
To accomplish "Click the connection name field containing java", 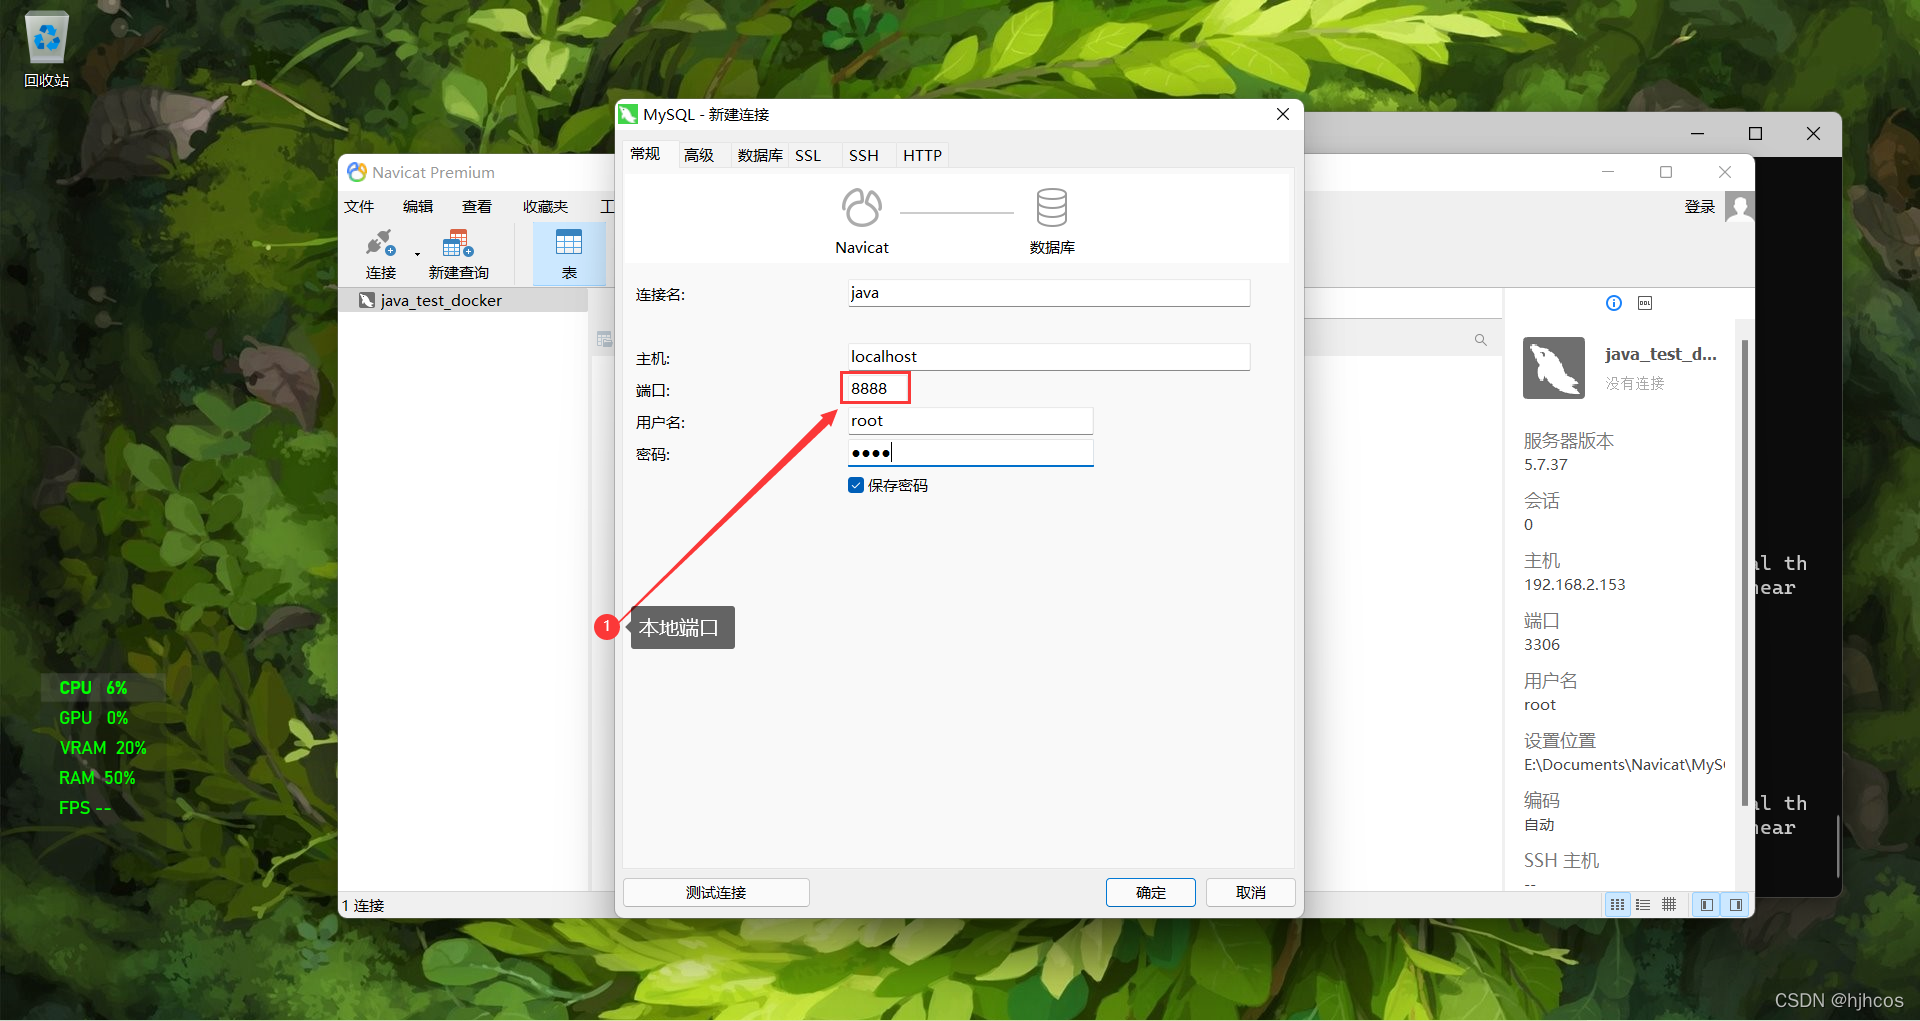I will pos(1049,293).
